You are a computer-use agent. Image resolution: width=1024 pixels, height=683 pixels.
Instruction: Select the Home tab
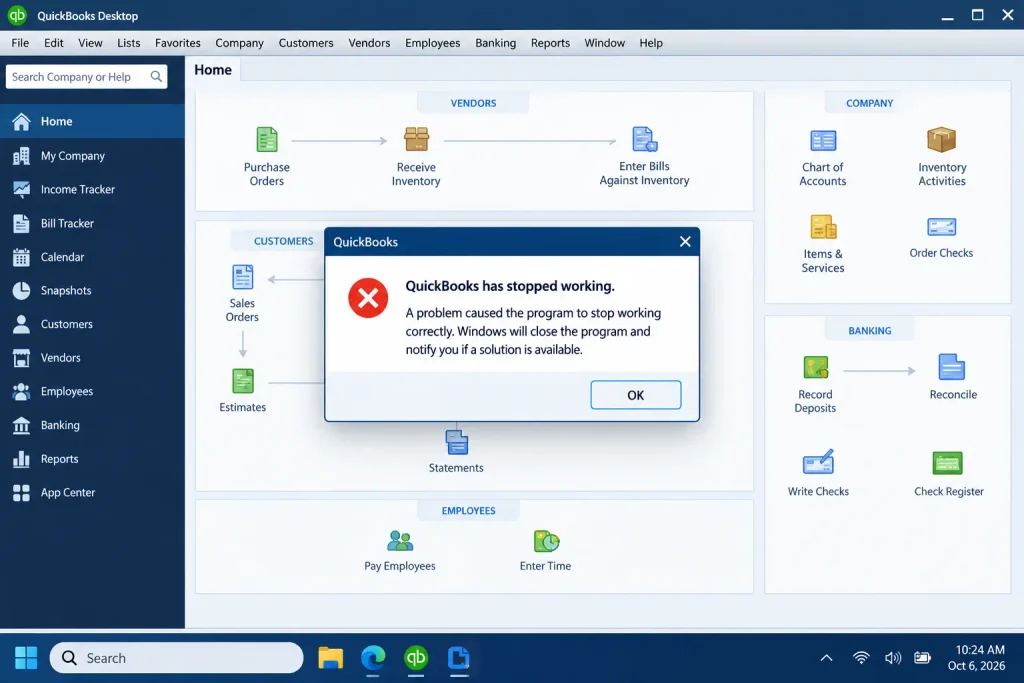coord(213,70)
